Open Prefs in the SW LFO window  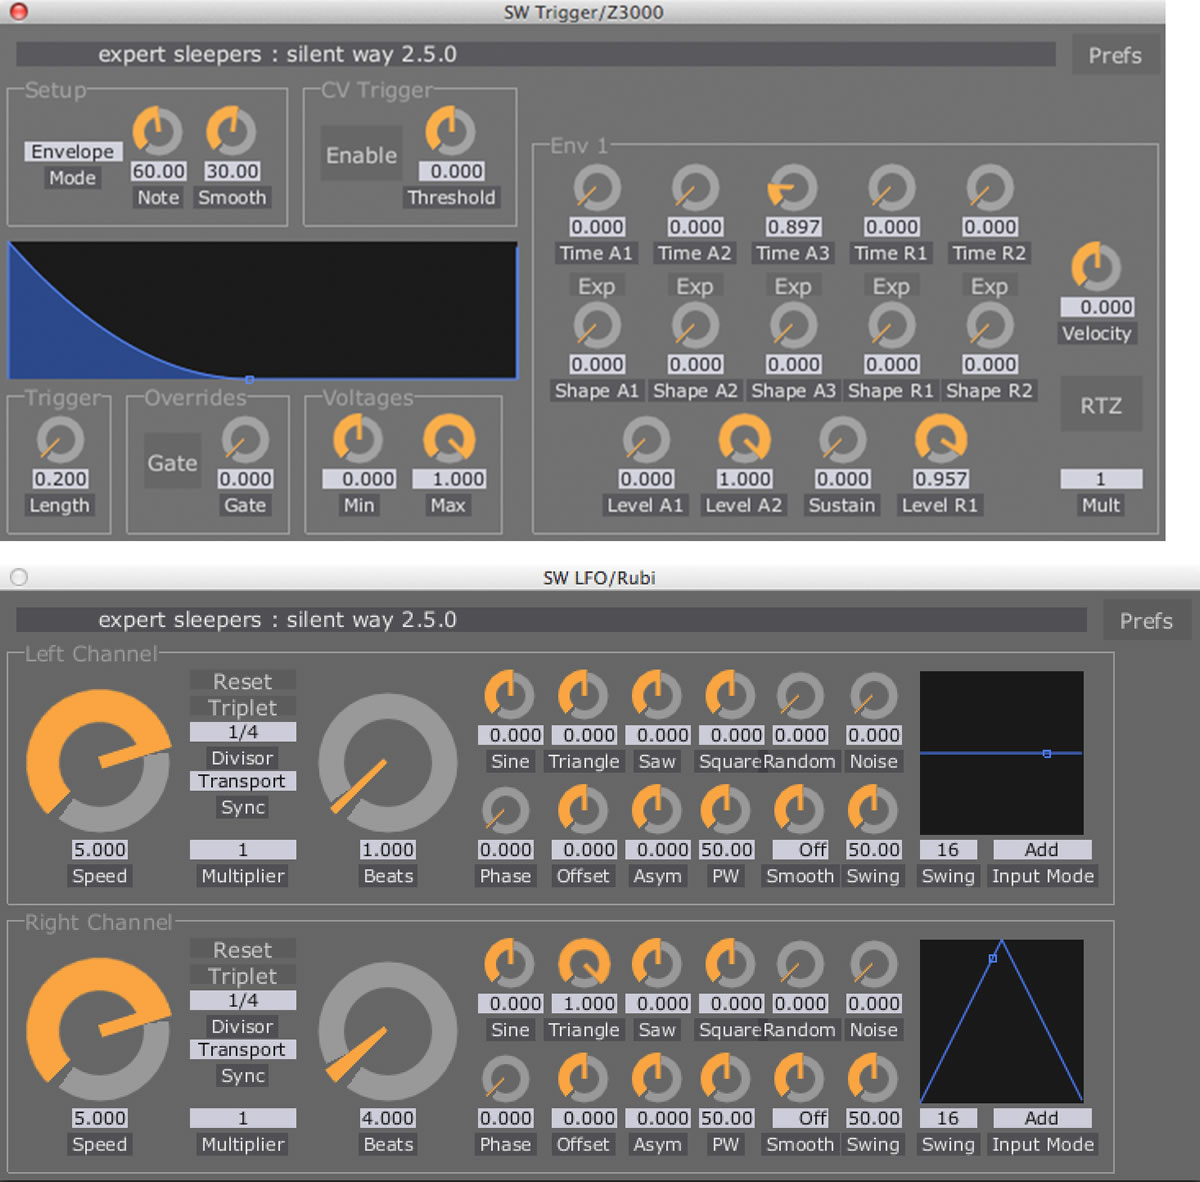coord(1146,621)
